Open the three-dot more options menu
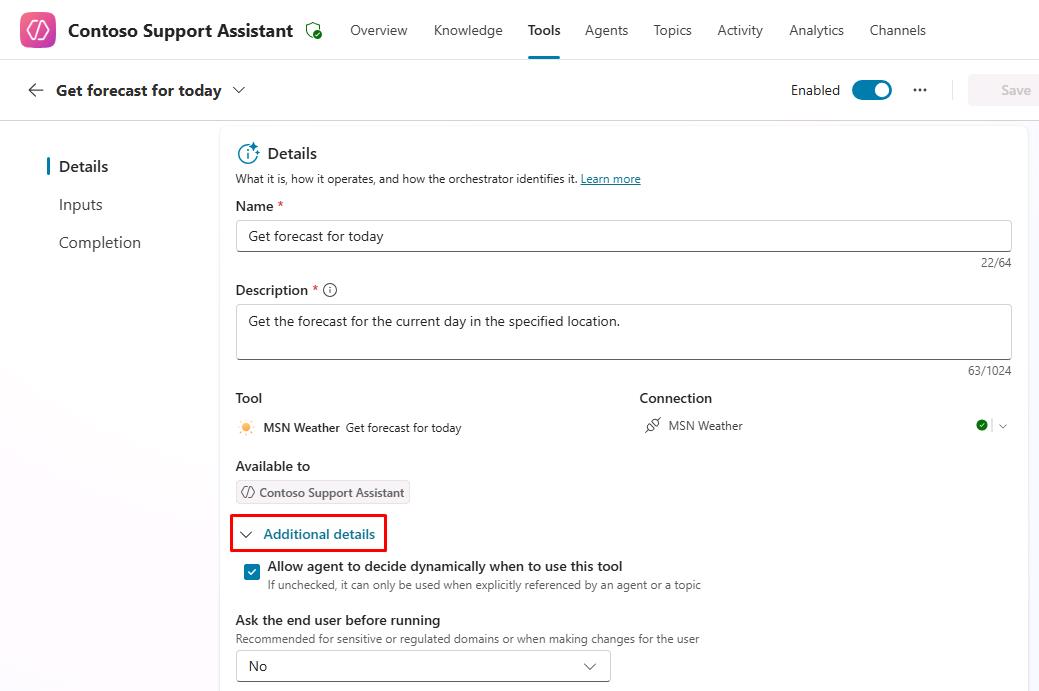The height and width of the screenshot is (691, 1039). (x=920, y=90)
